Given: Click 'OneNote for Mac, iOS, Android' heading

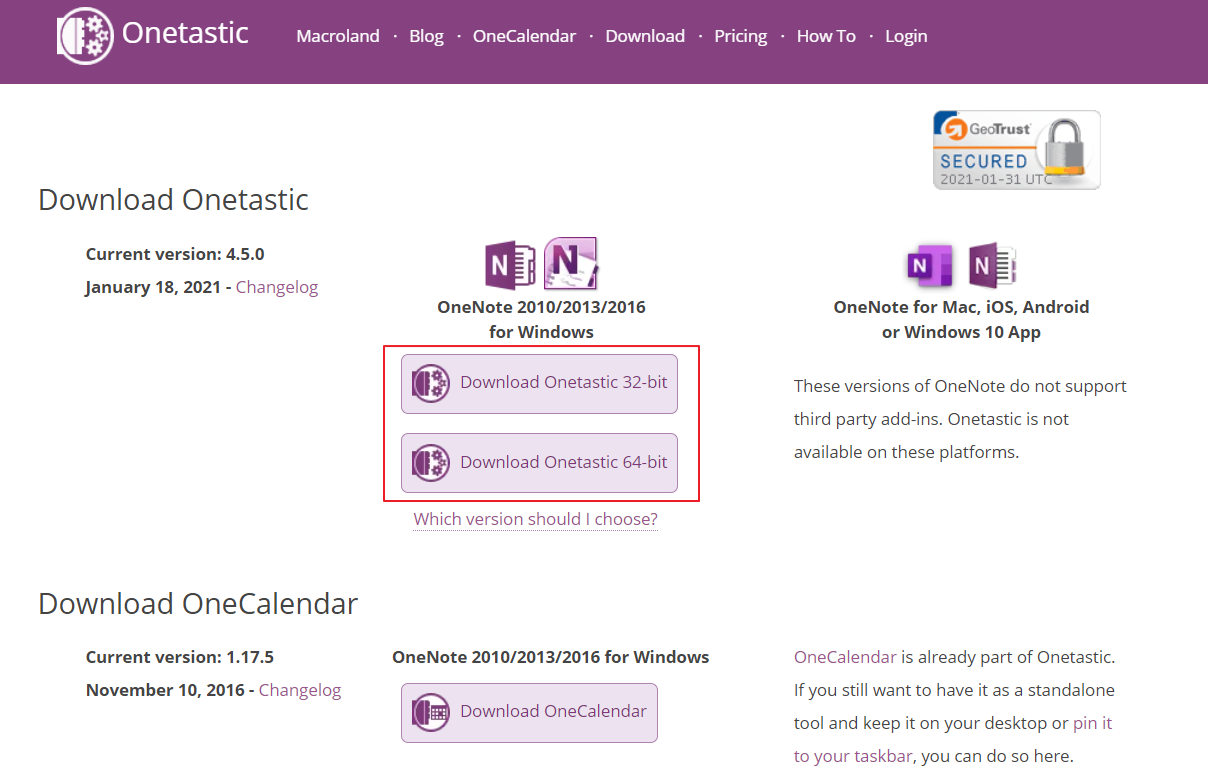Looking at the screenshot, I should pos(961,307).
